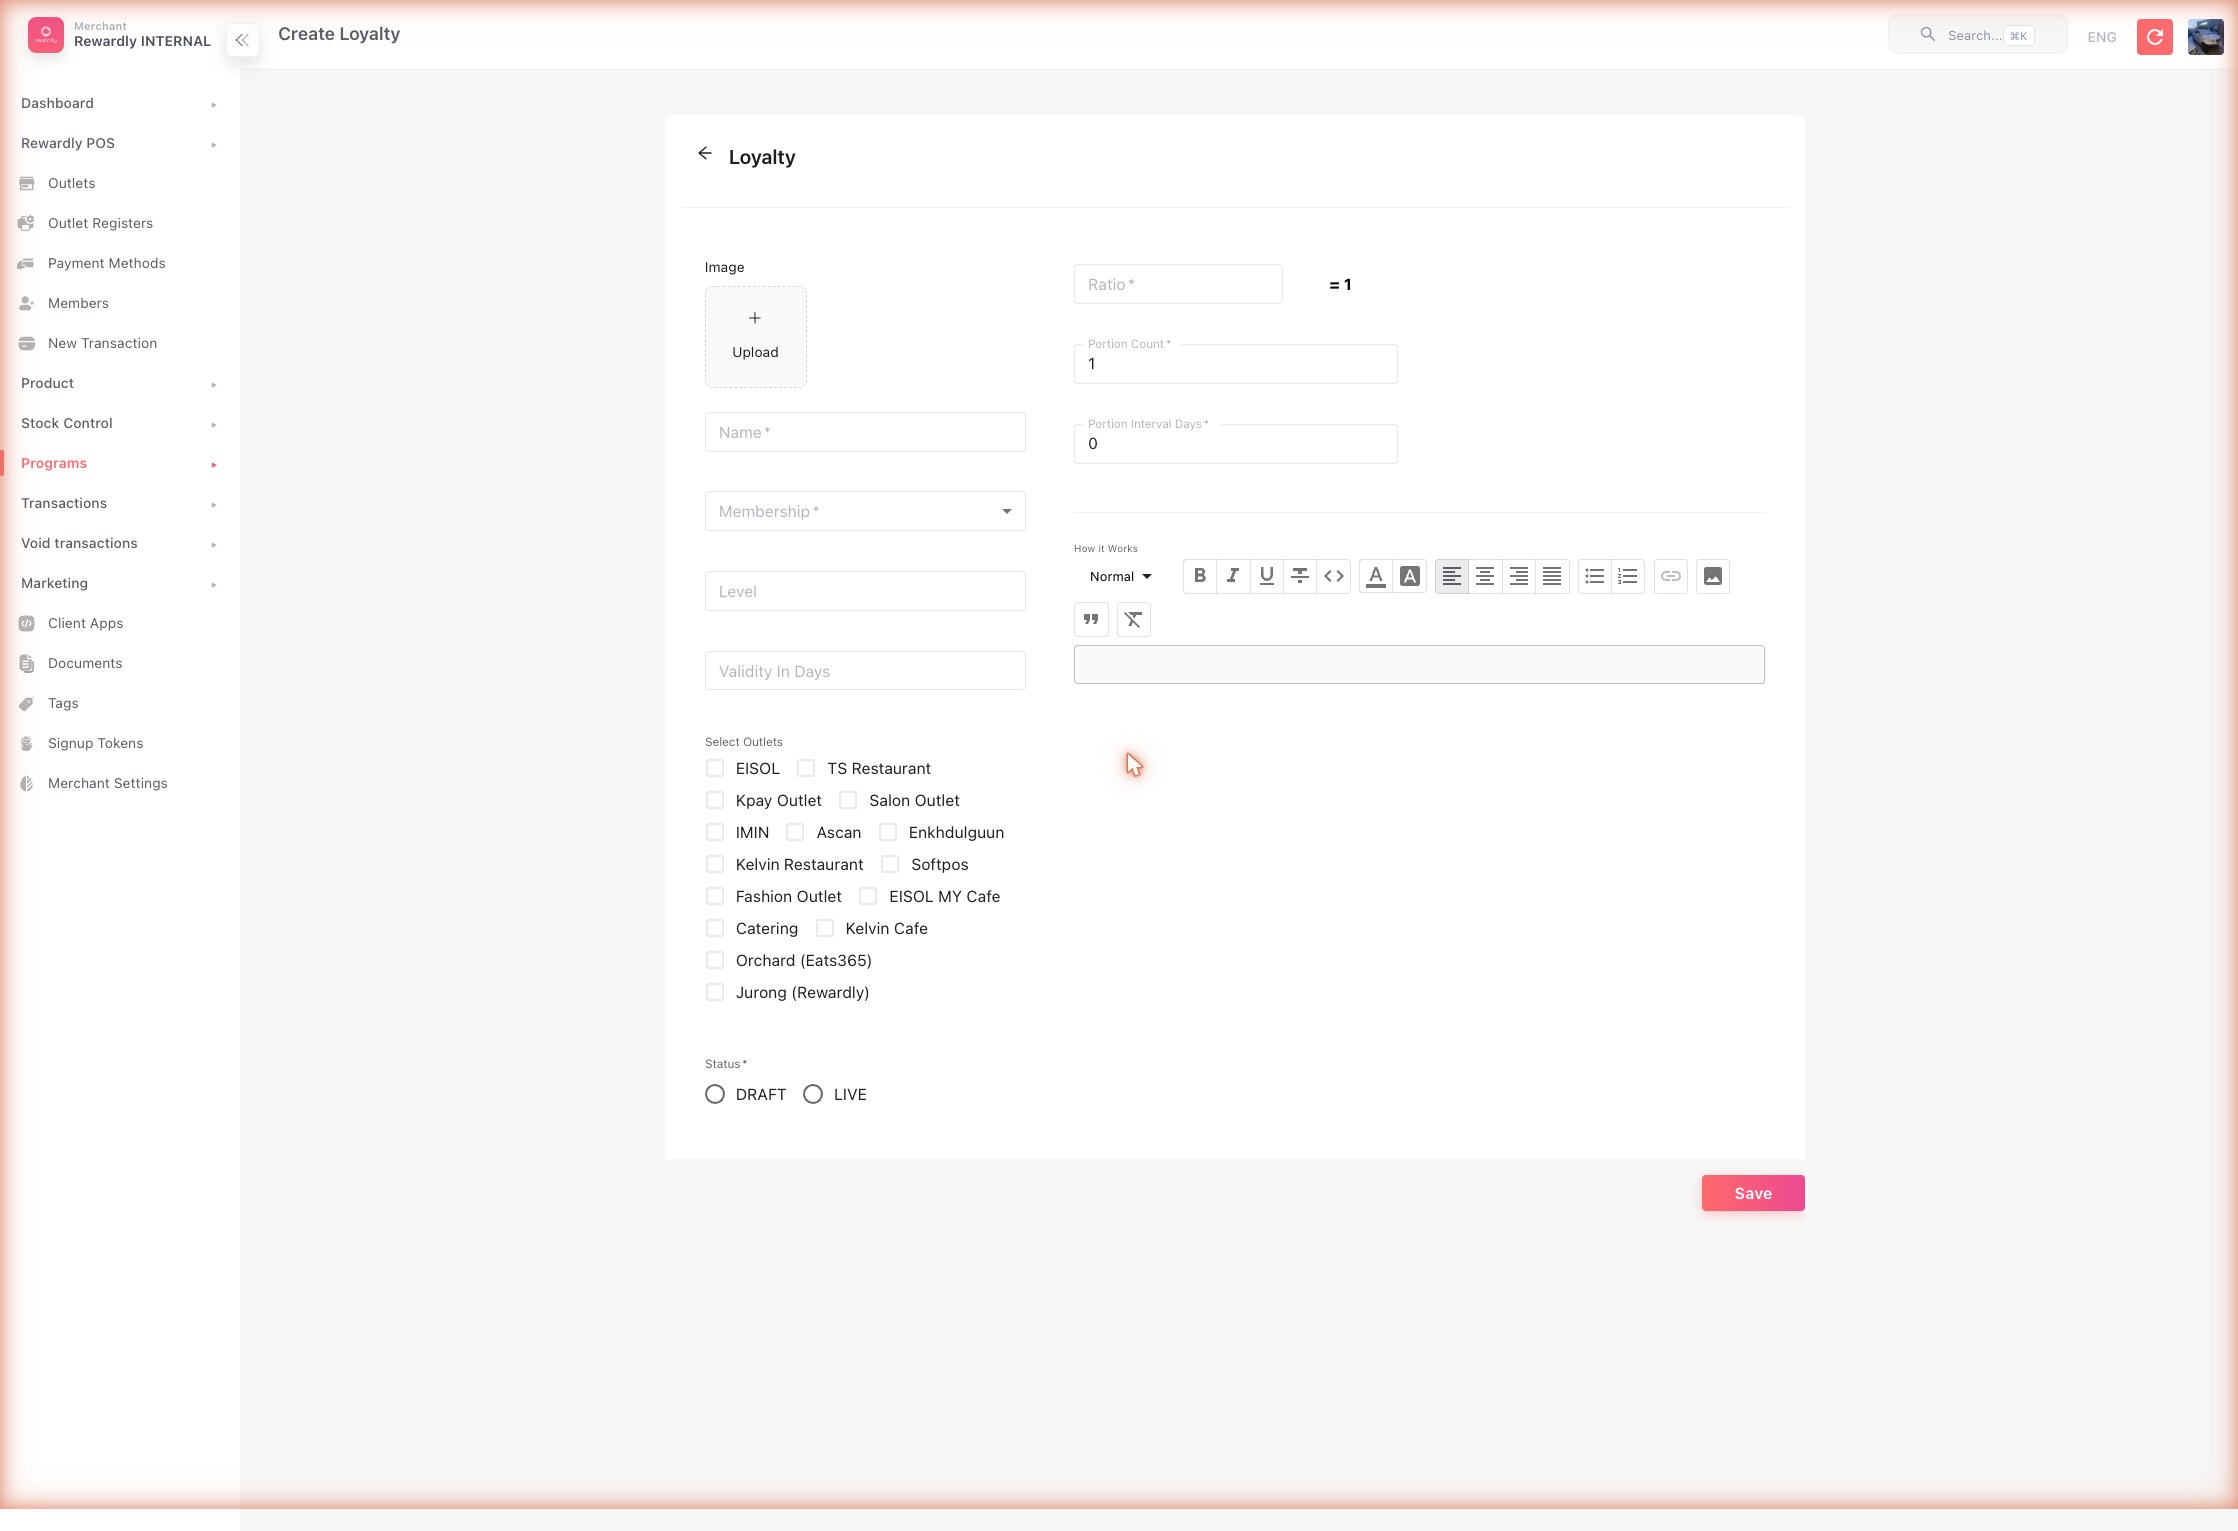
Task: Apply strikethrough formatting
Action: [1300, 576]
